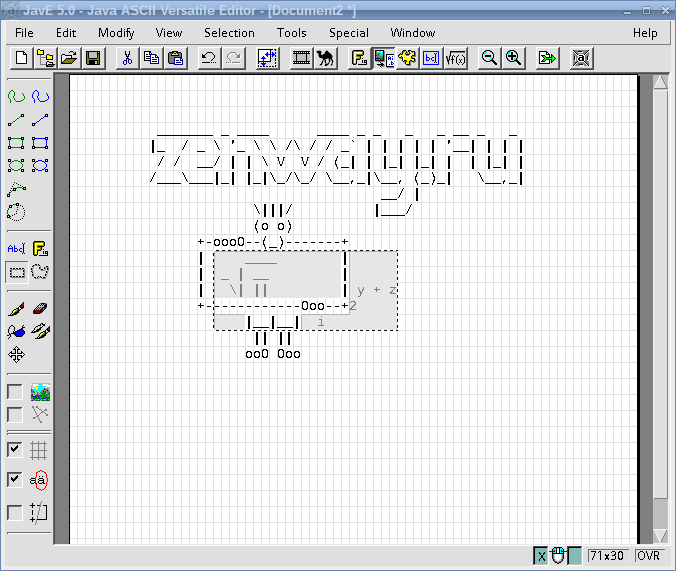
Task: Select the green ellipse tool
Action: coord(16,165)
